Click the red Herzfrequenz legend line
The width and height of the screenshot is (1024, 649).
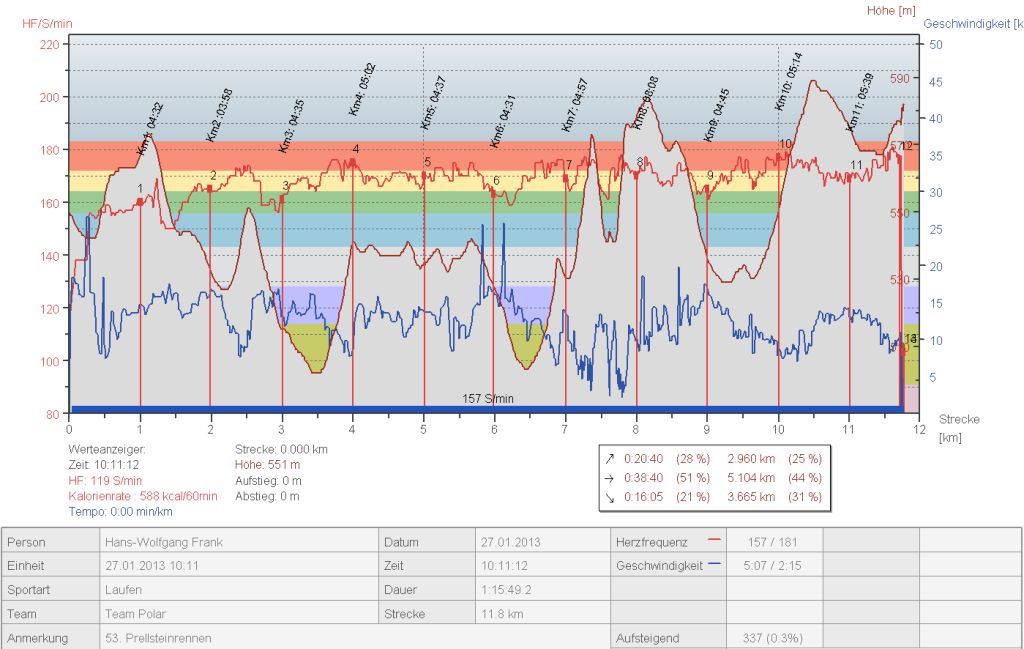coord(713,541)
